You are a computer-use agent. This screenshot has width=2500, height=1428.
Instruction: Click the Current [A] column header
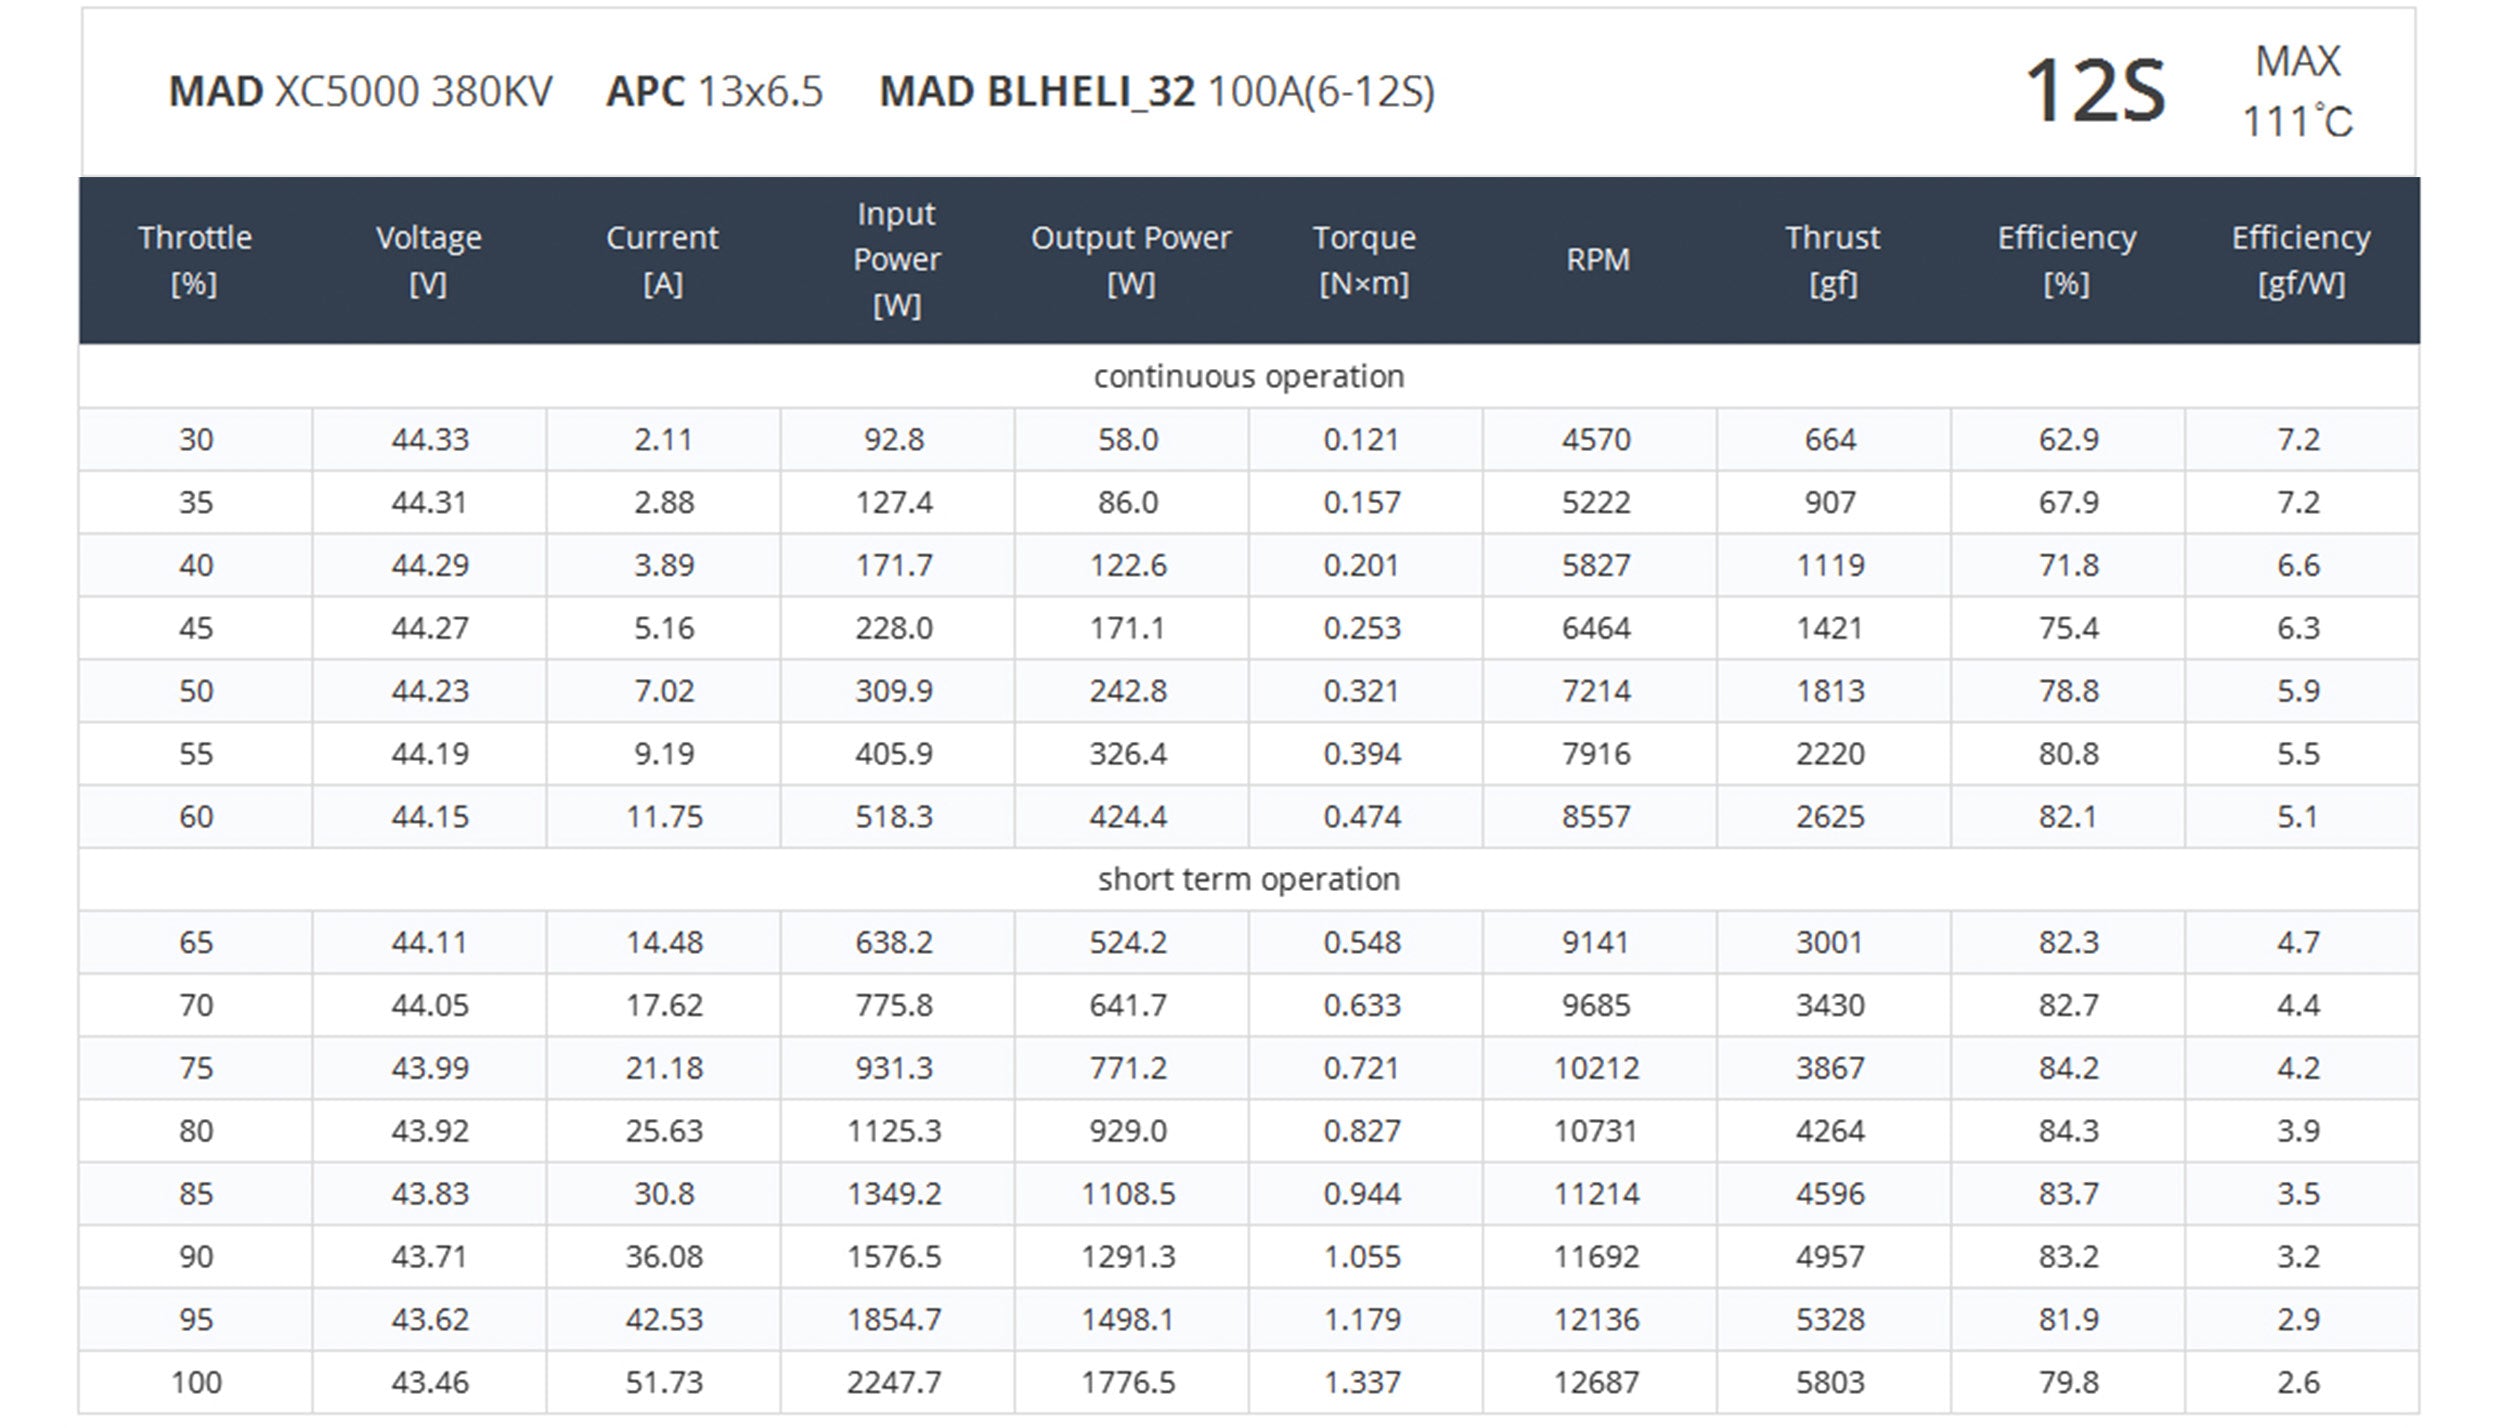663,260
